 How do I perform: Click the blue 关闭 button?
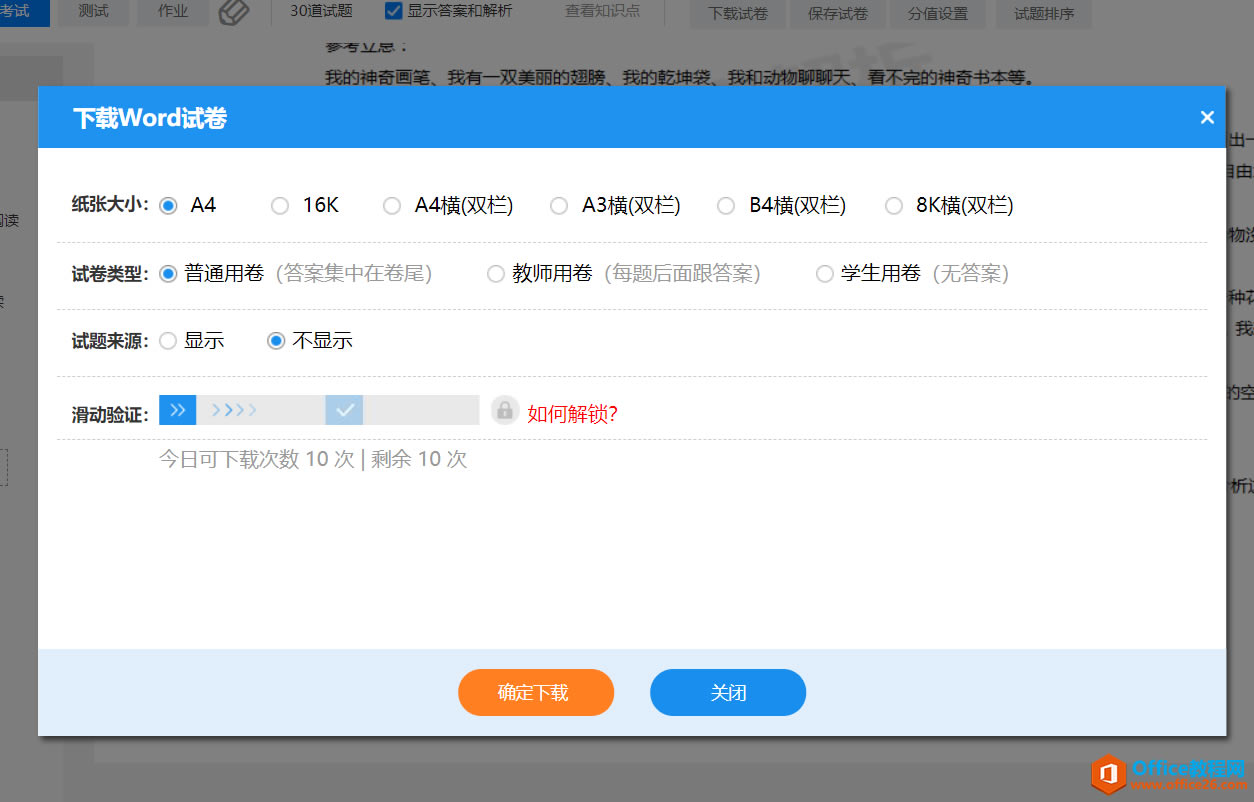(x=728, y=692)
